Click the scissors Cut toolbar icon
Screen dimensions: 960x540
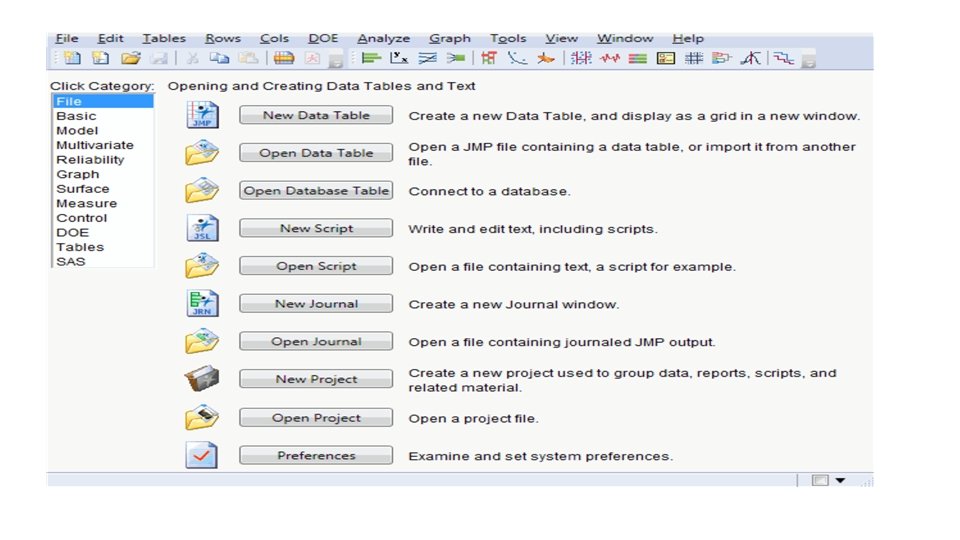[192, 58]
